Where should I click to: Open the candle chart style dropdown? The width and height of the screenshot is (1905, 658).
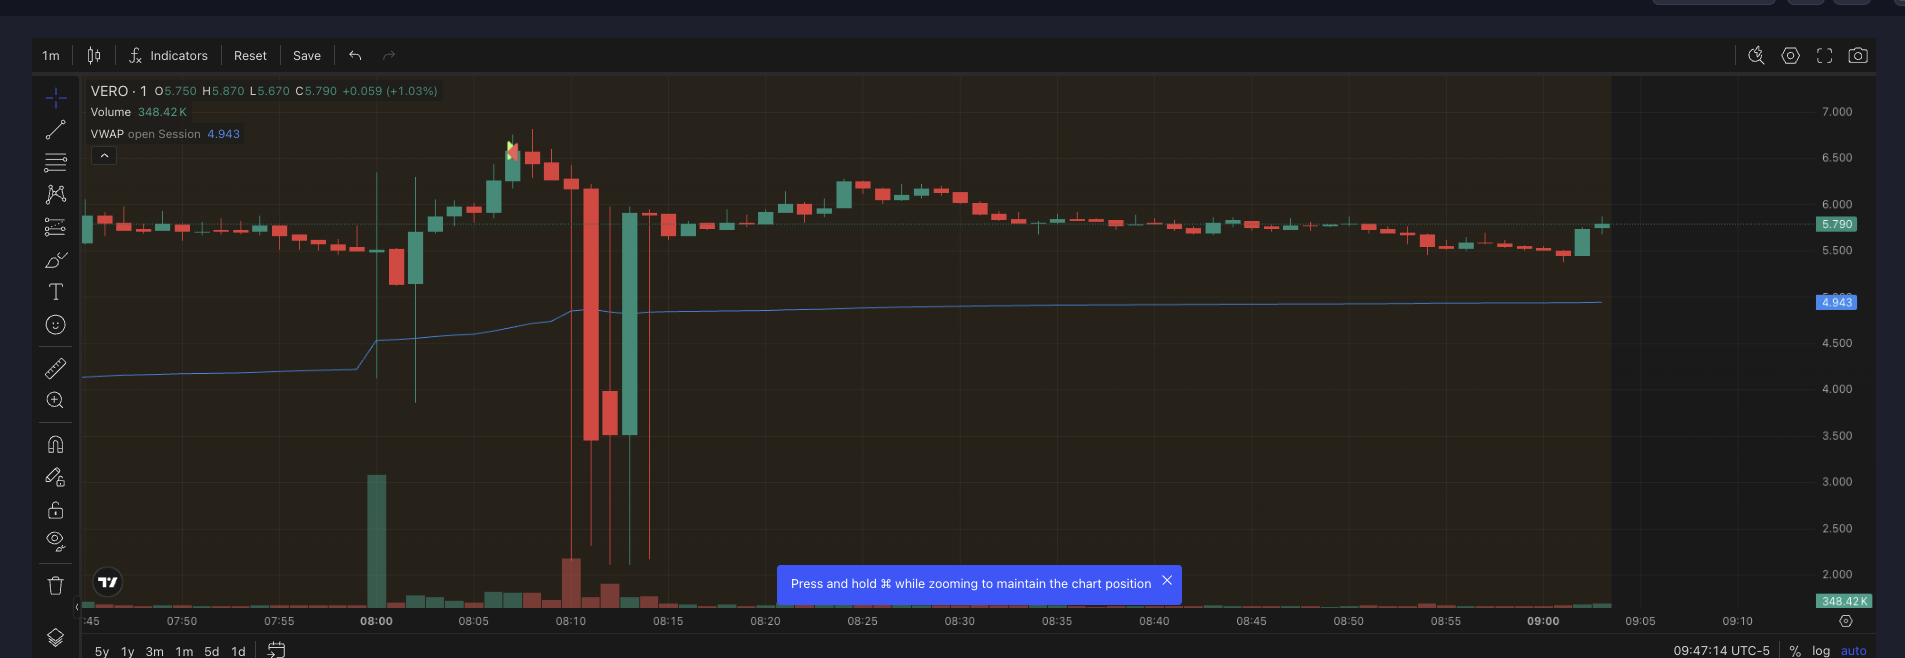[x=93, y=56]
